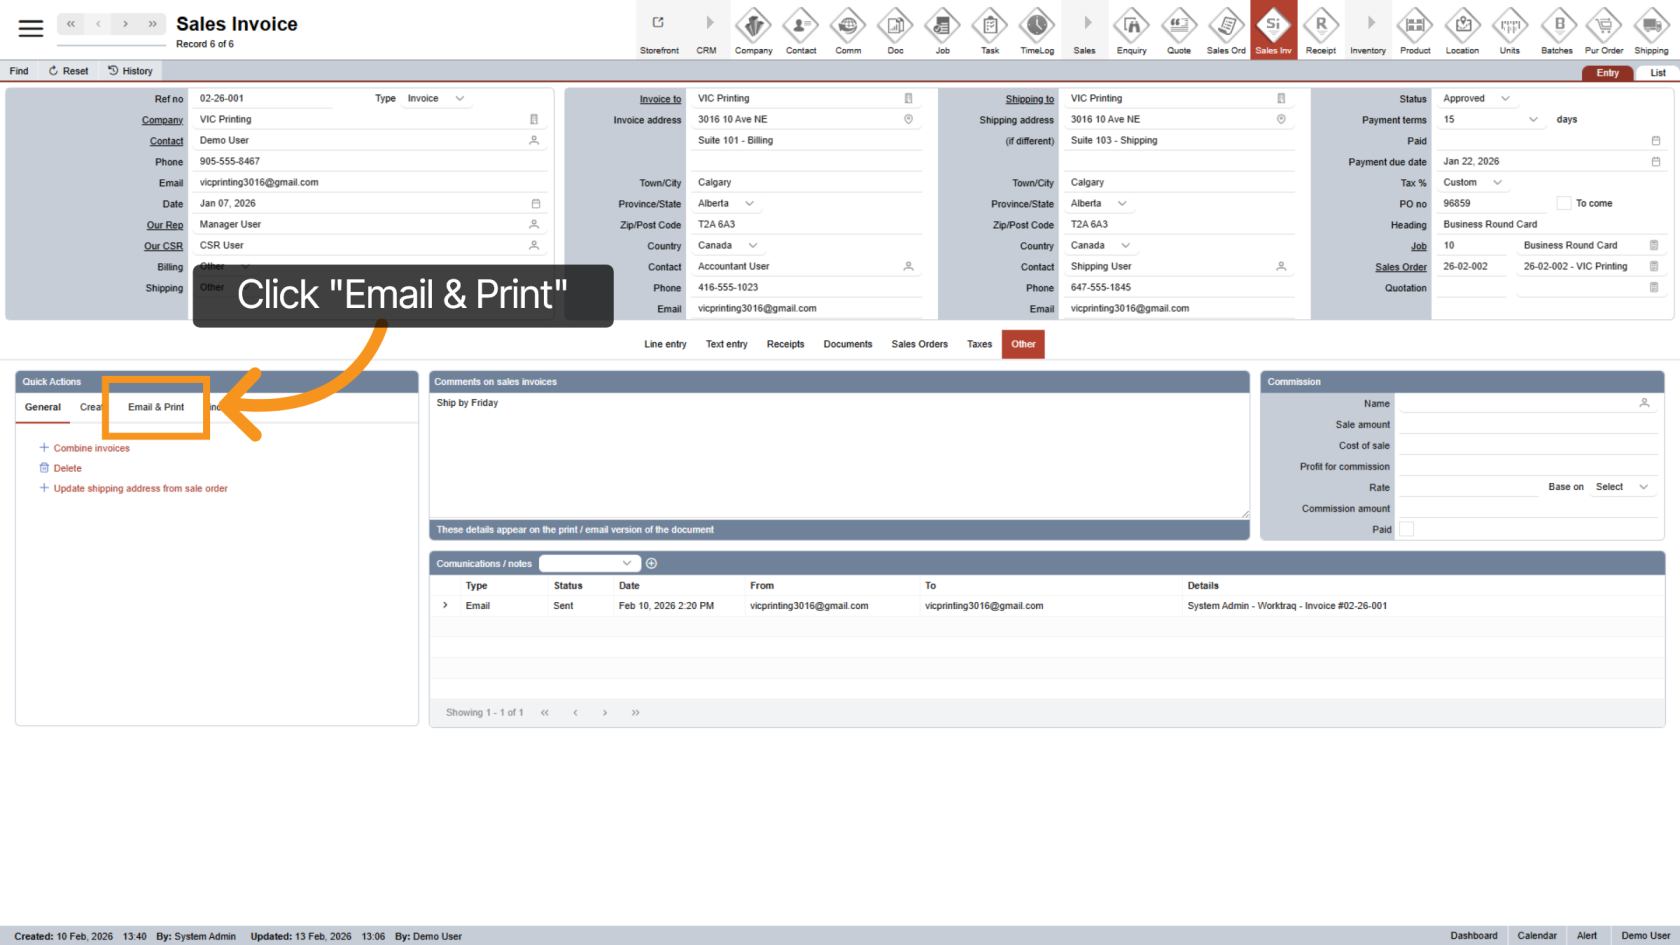Click the "Combine invoices" link
This screenshot has height=945, width=1680.
pos(90,448)
